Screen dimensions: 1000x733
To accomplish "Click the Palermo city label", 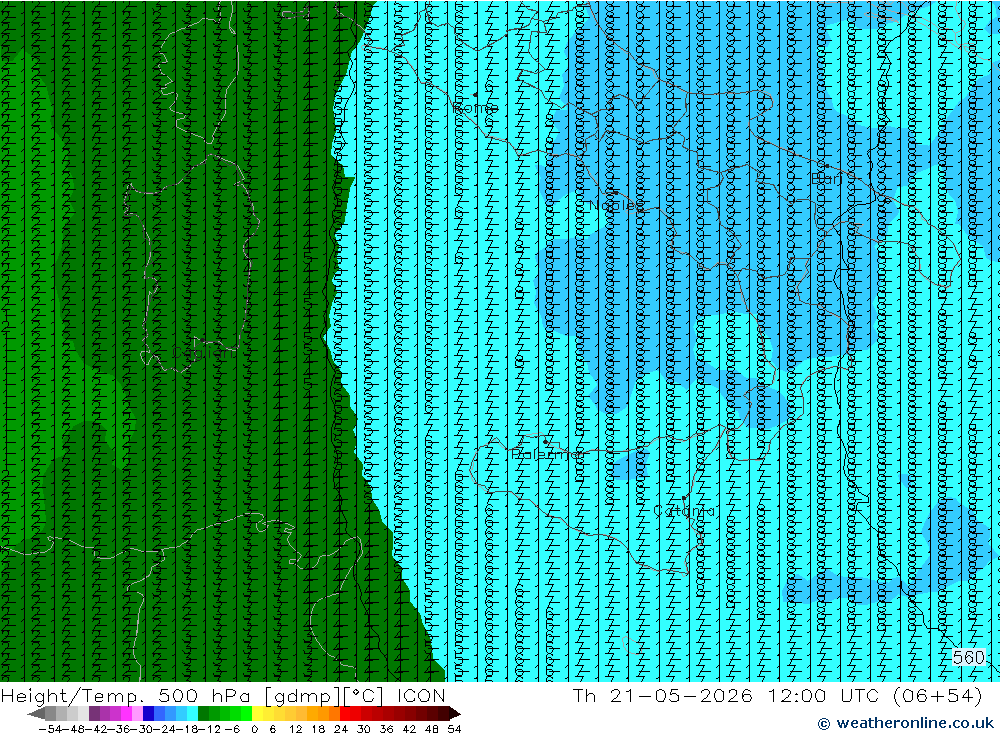I will pyautogui.click(x=547, y=454).
